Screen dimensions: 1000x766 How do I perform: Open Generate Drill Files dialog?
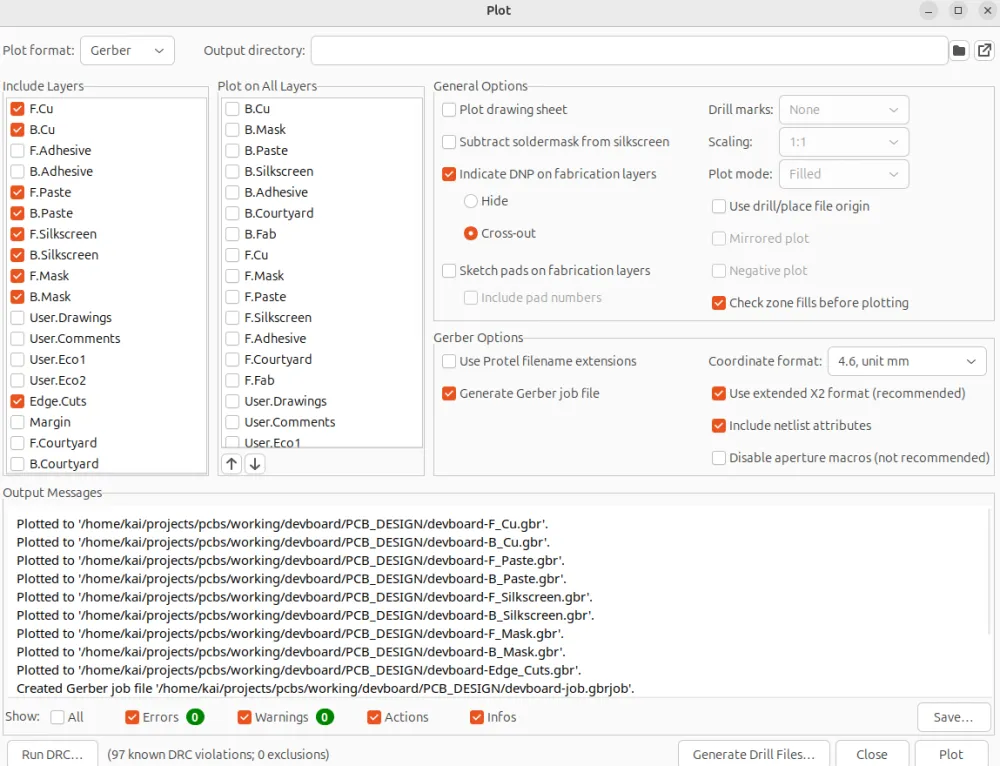pos(754,754)
